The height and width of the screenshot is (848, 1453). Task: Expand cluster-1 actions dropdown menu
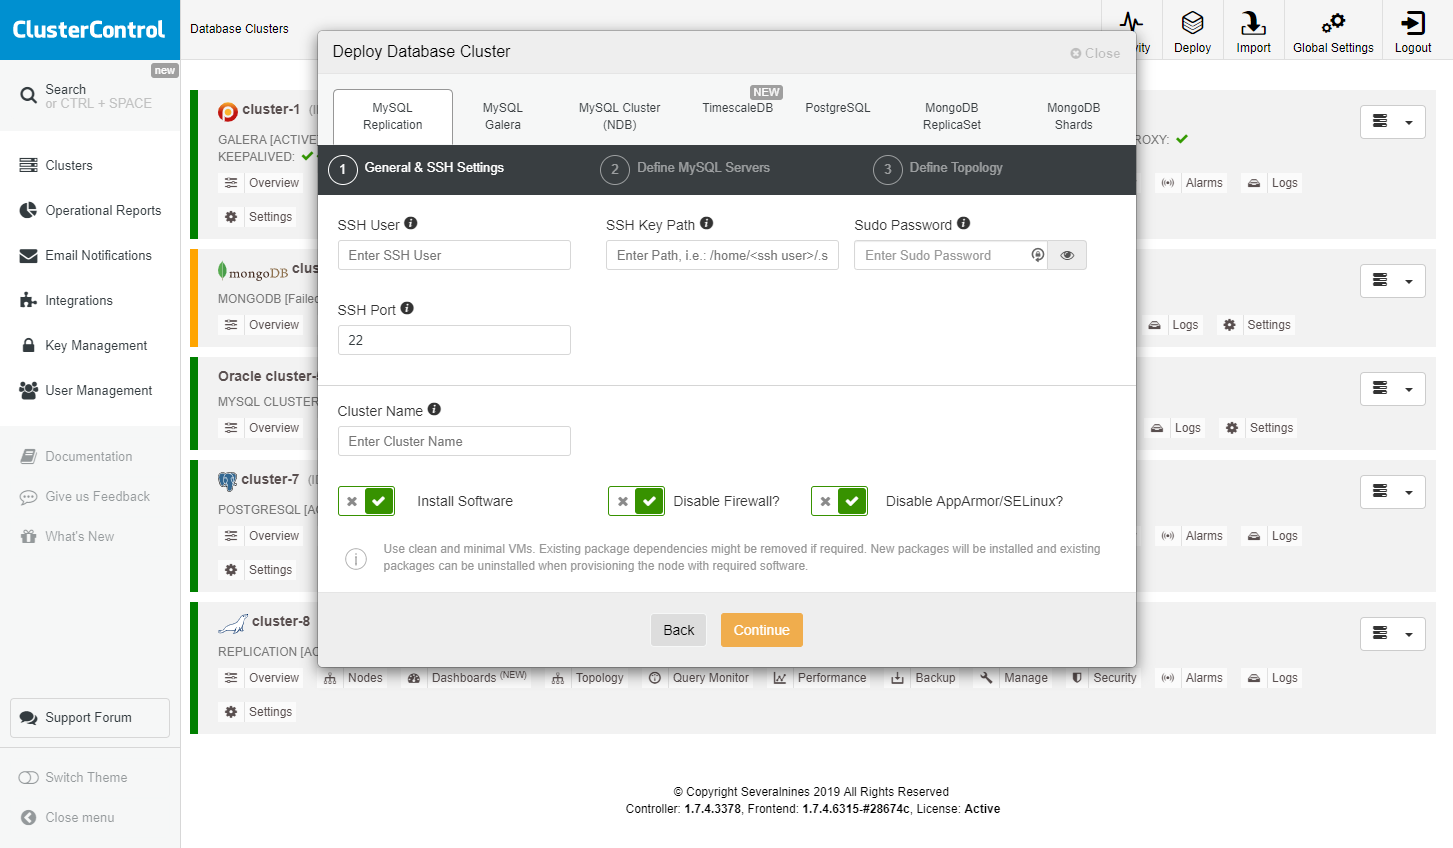click(1392, 122)
